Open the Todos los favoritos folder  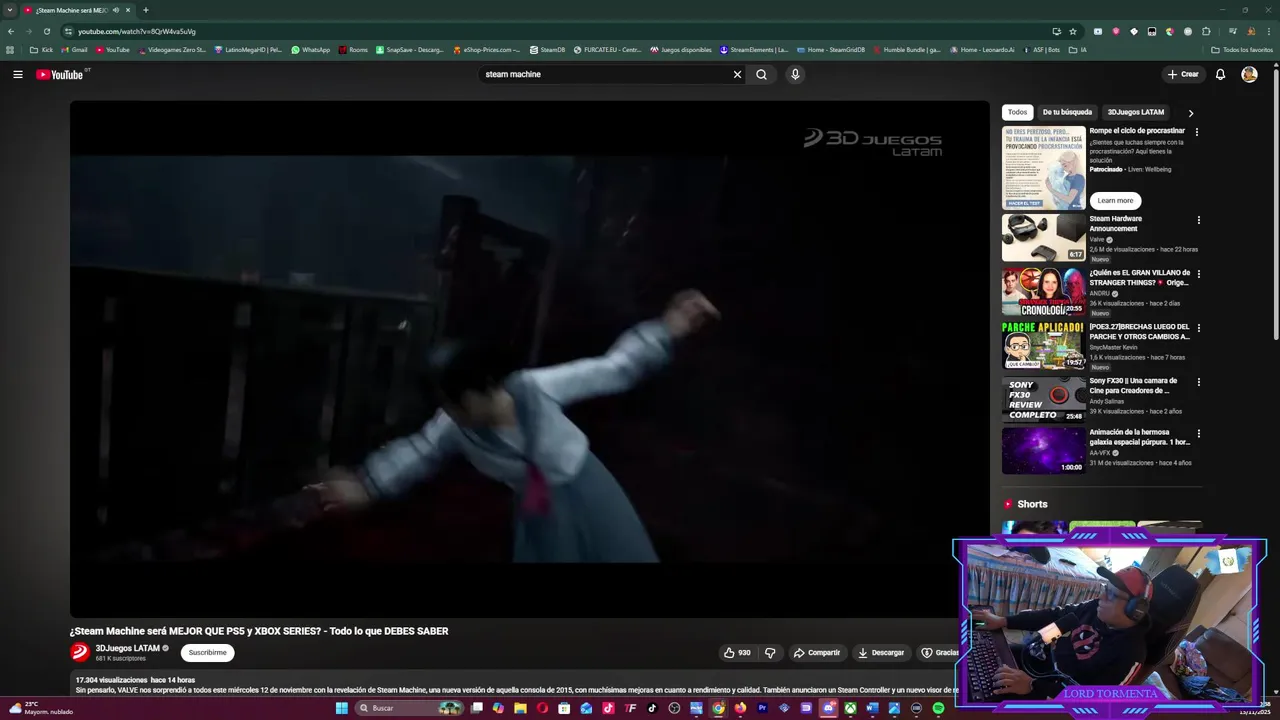(x=1241, y=50)
